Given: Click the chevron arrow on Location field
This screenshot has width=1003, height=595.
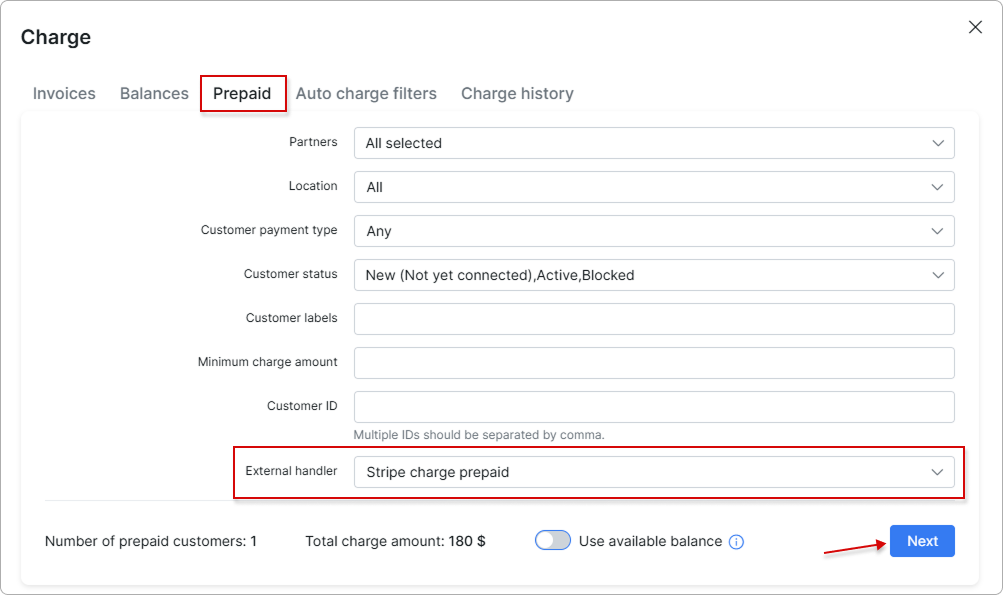Looking at the screenshot, I should click(937, 187).
